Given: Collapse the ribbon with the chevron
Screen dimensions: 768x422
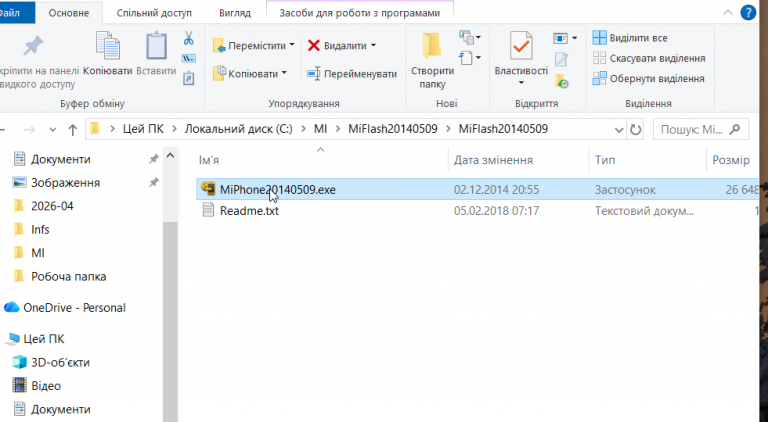Looking at the screenshot, I should pos(728,13).
